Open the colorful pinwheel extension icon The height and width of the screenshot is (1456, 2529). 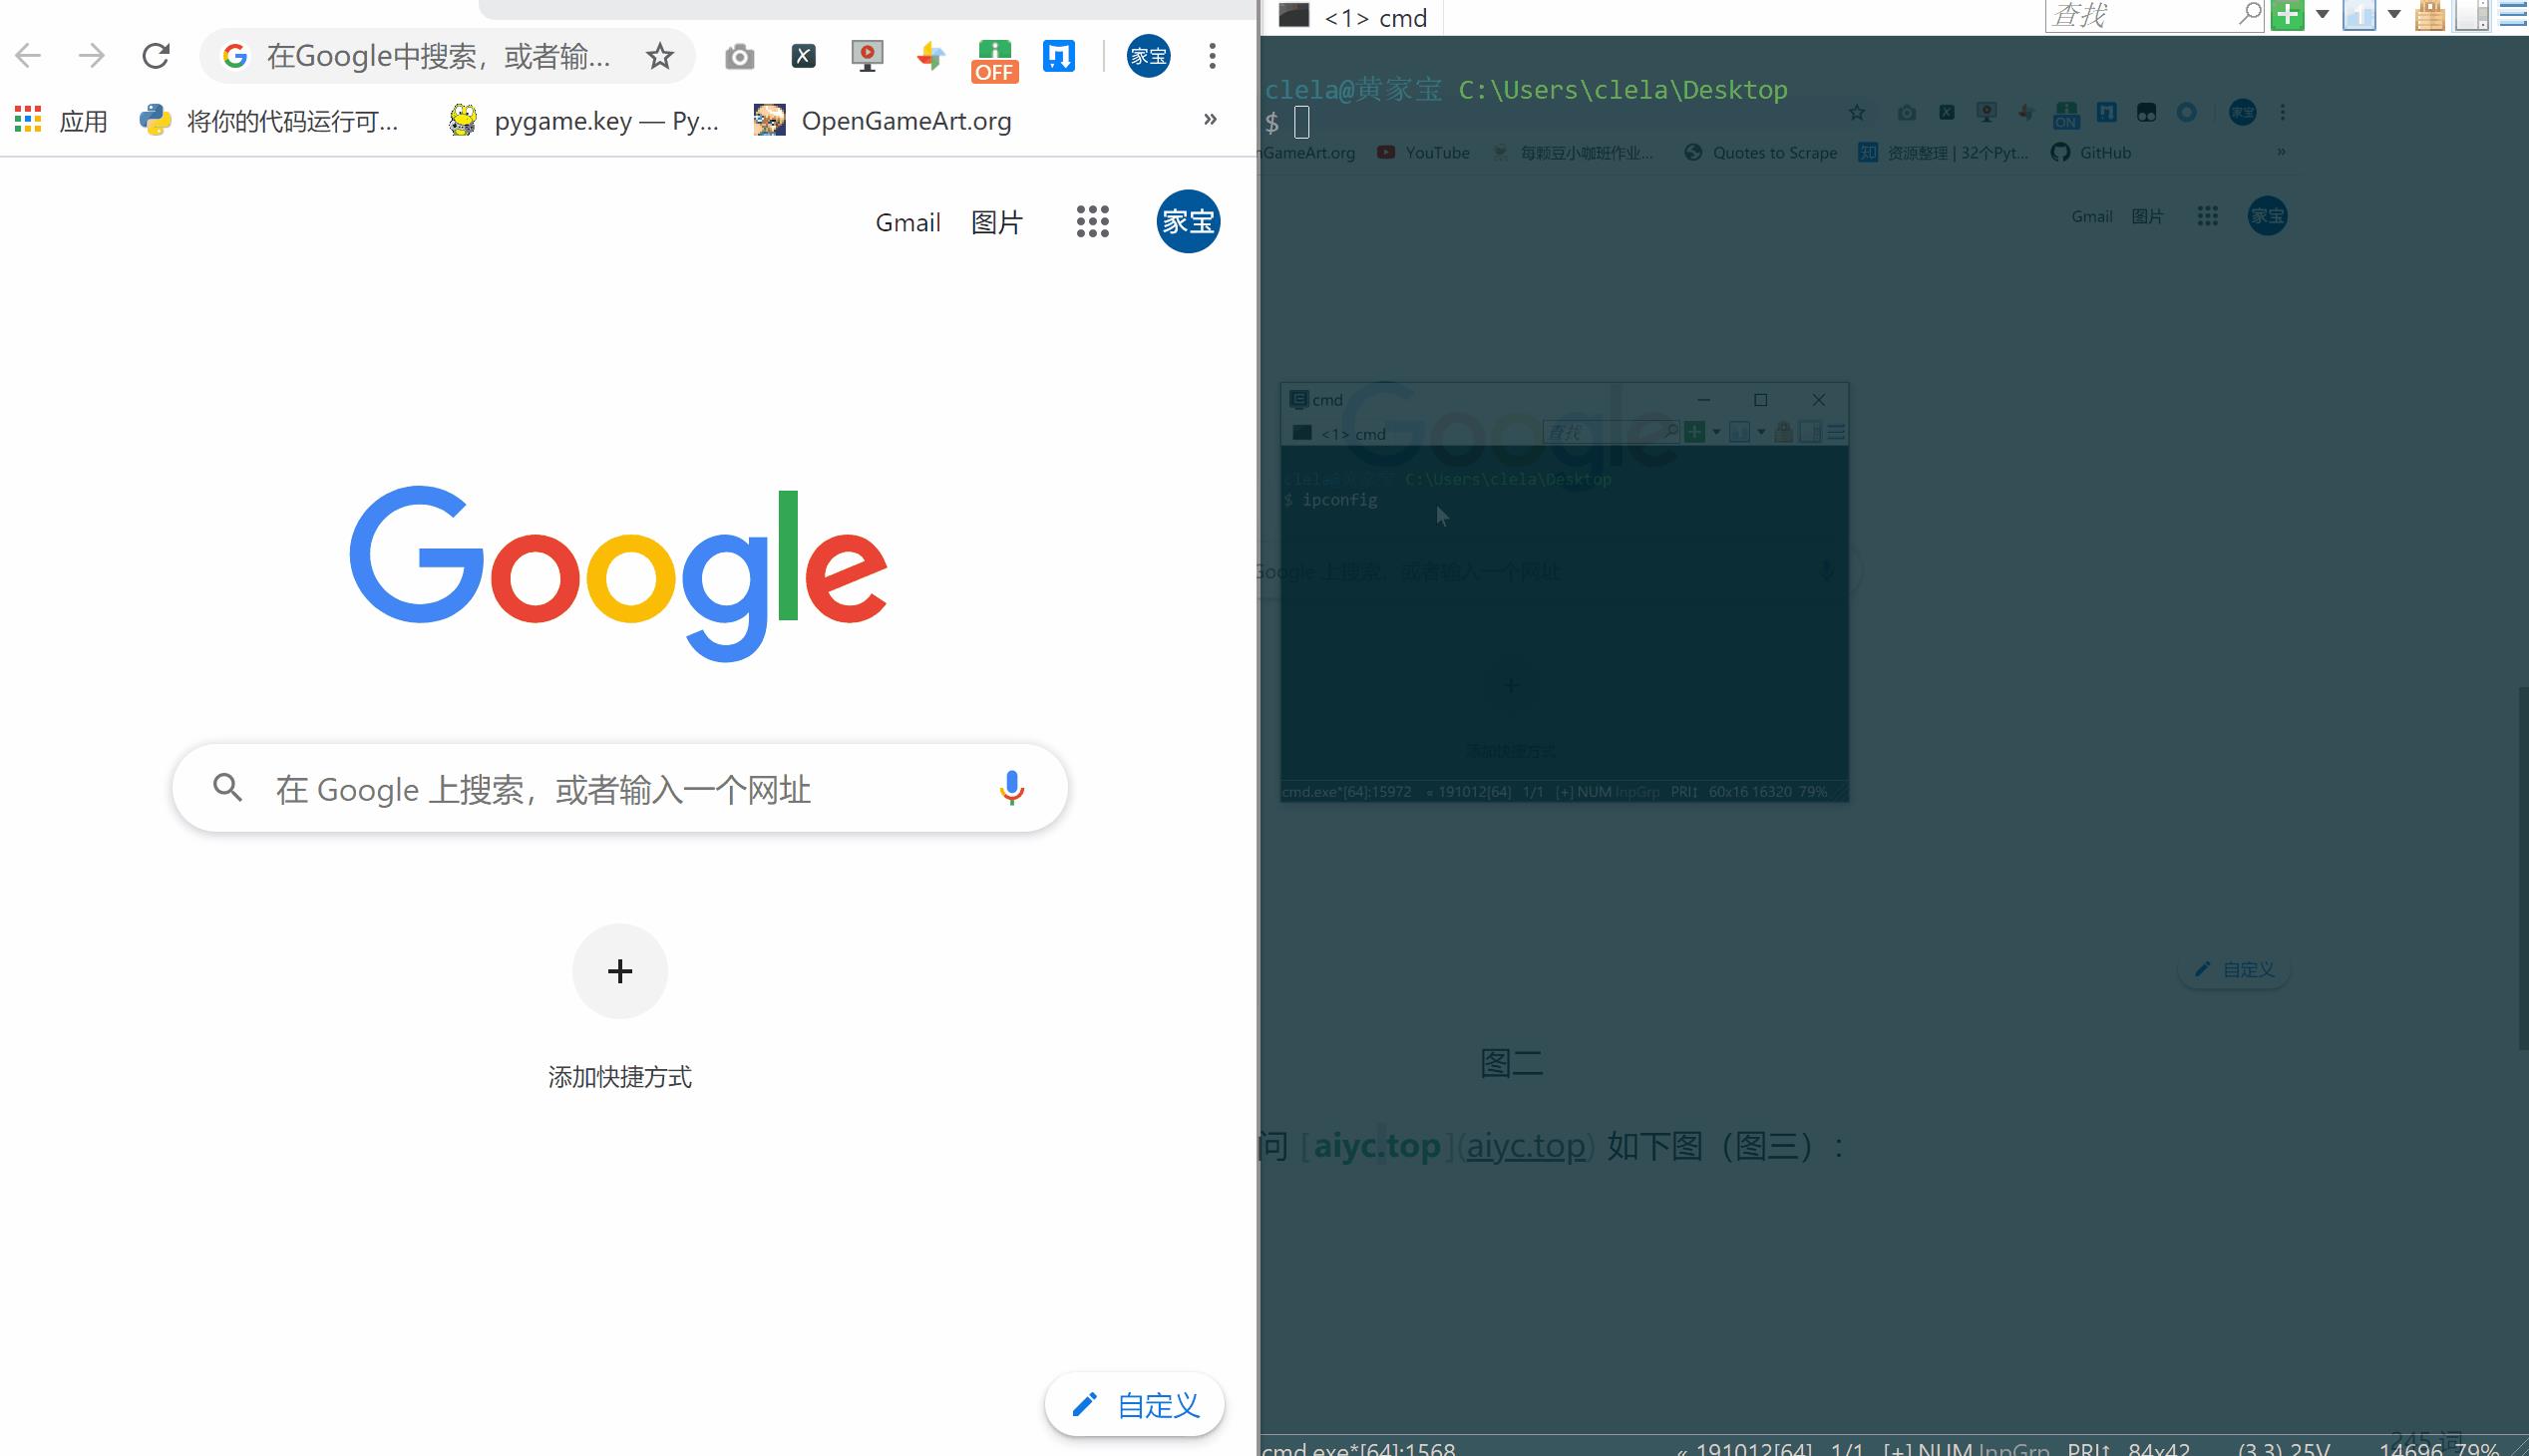pos(930,56)
